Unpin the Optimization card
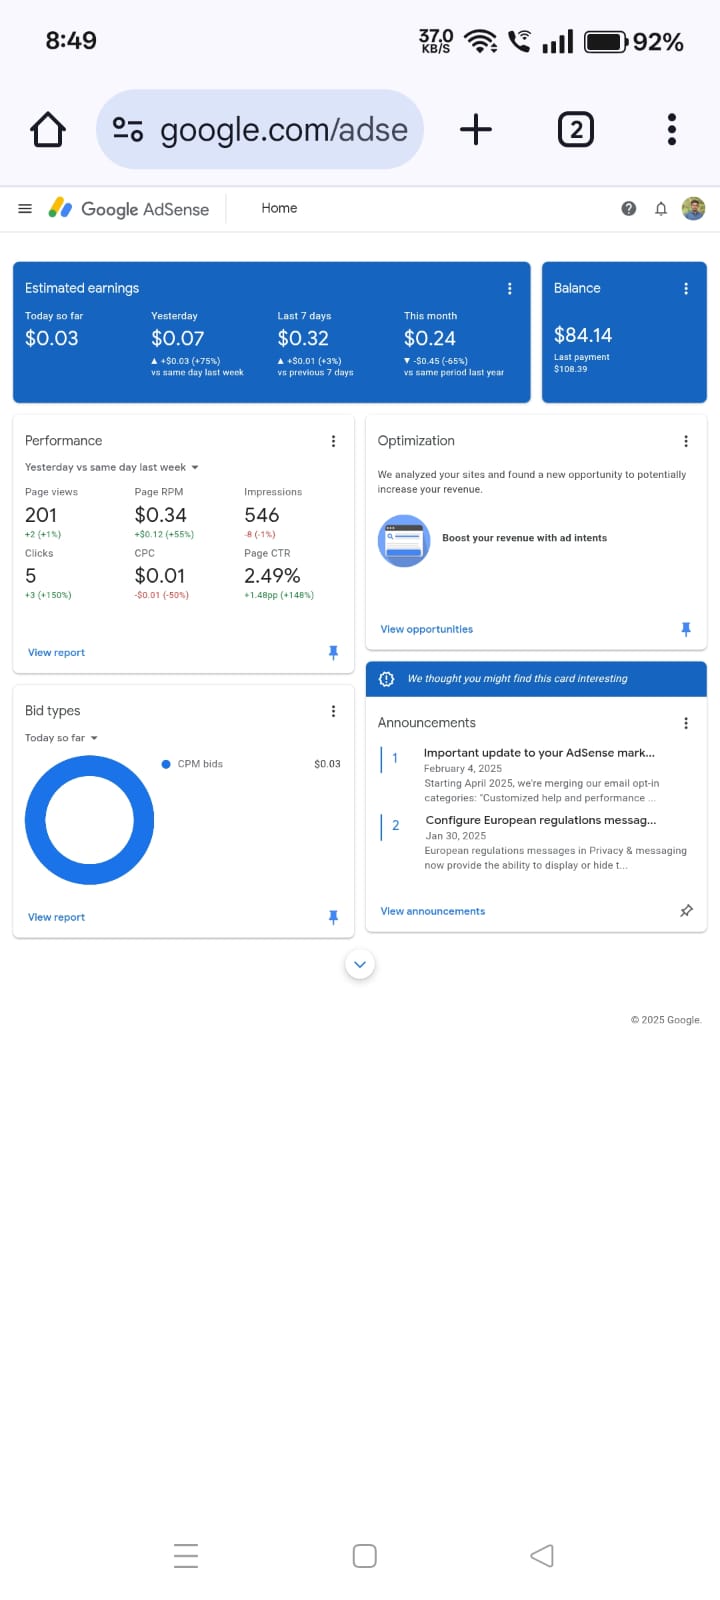This screenshot has width=720, height=1600. [686, 629]
